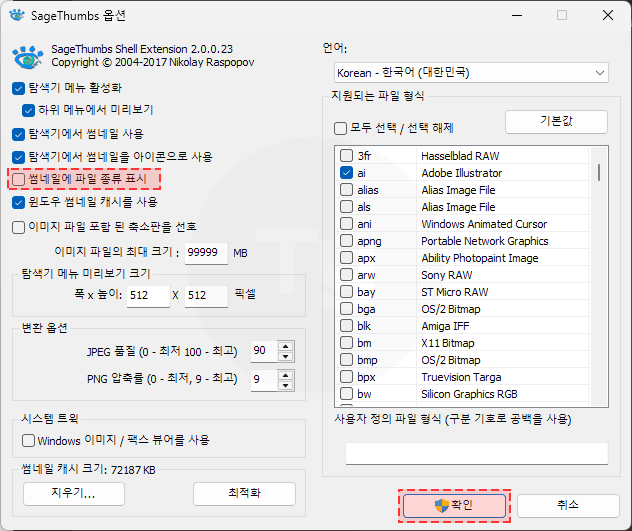Click the JPEG 품질 value field 90
The height and width of the screenshot is (531, 632).
point(264,351)
